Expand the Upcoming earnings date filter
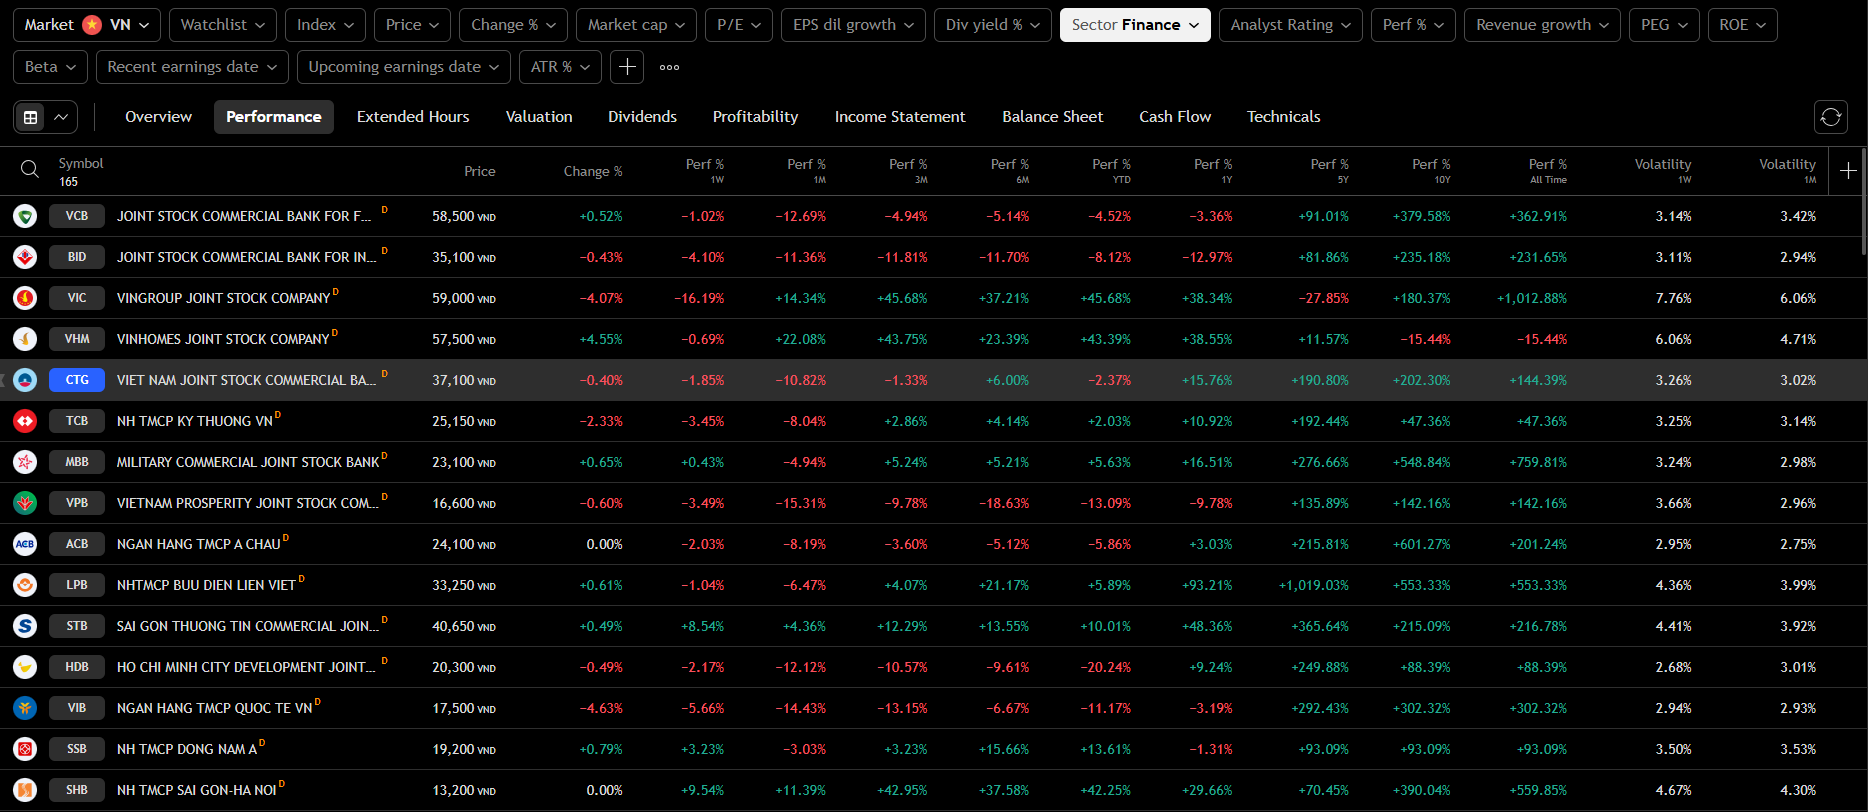The width and height of the screenshot is (1868, 812). click(x=403, y=67)
